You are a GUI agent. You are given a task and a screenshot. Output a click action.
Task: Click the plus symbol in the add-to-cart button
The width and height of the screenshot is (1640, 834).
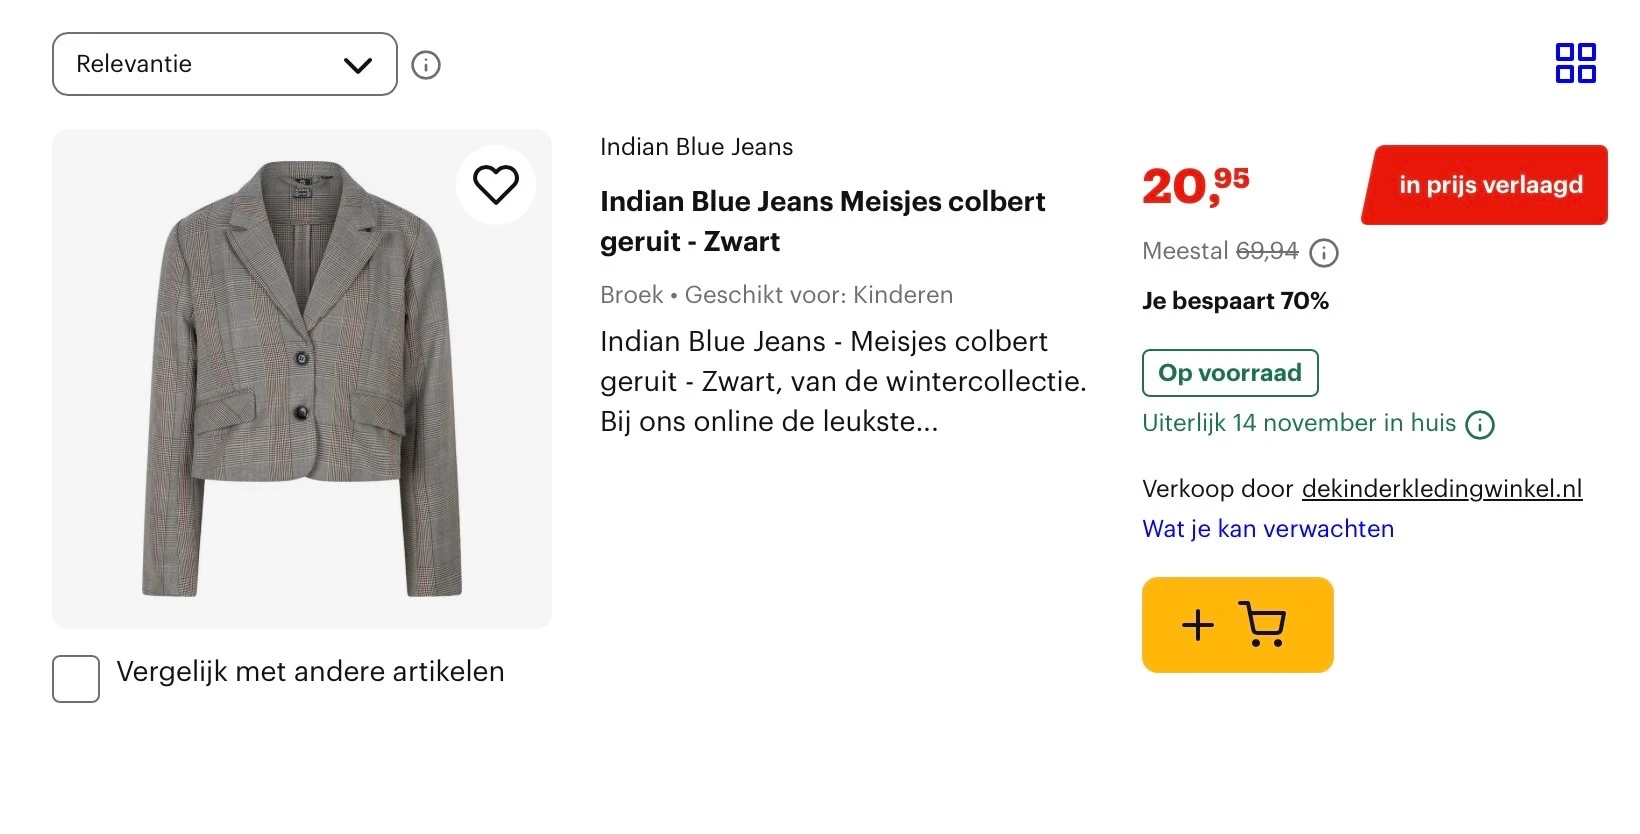pyautogui.click(x=1196, y=626)
